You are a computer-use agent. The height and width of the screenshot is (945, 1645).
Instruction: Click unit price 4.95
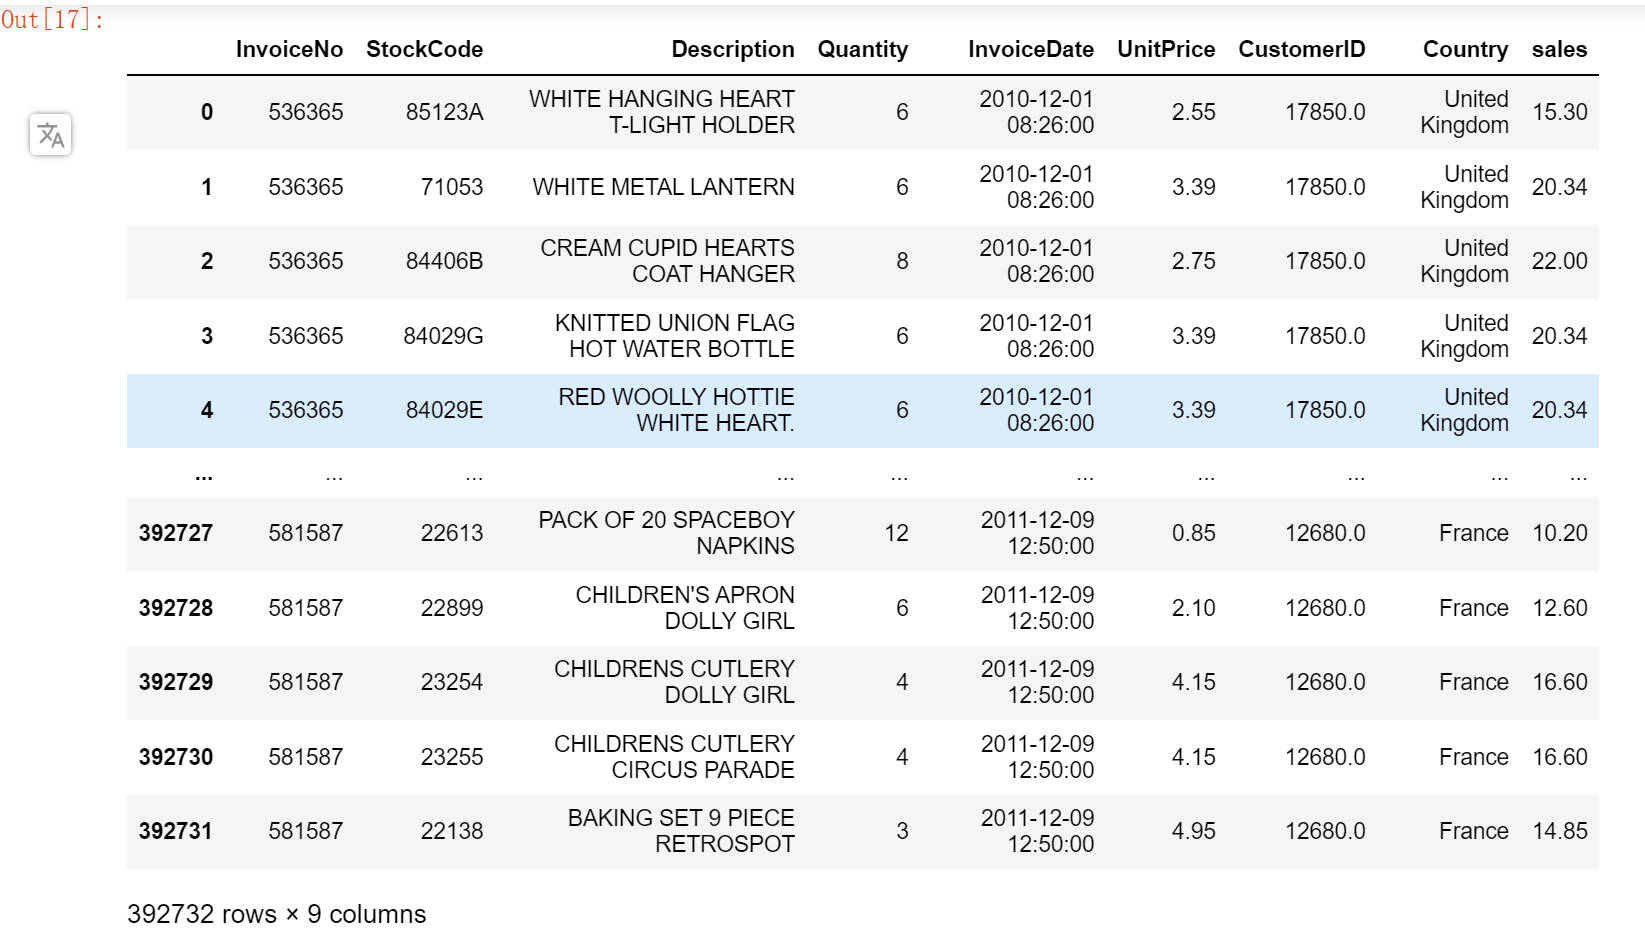pyautogui.click(x=1194, y=831)
